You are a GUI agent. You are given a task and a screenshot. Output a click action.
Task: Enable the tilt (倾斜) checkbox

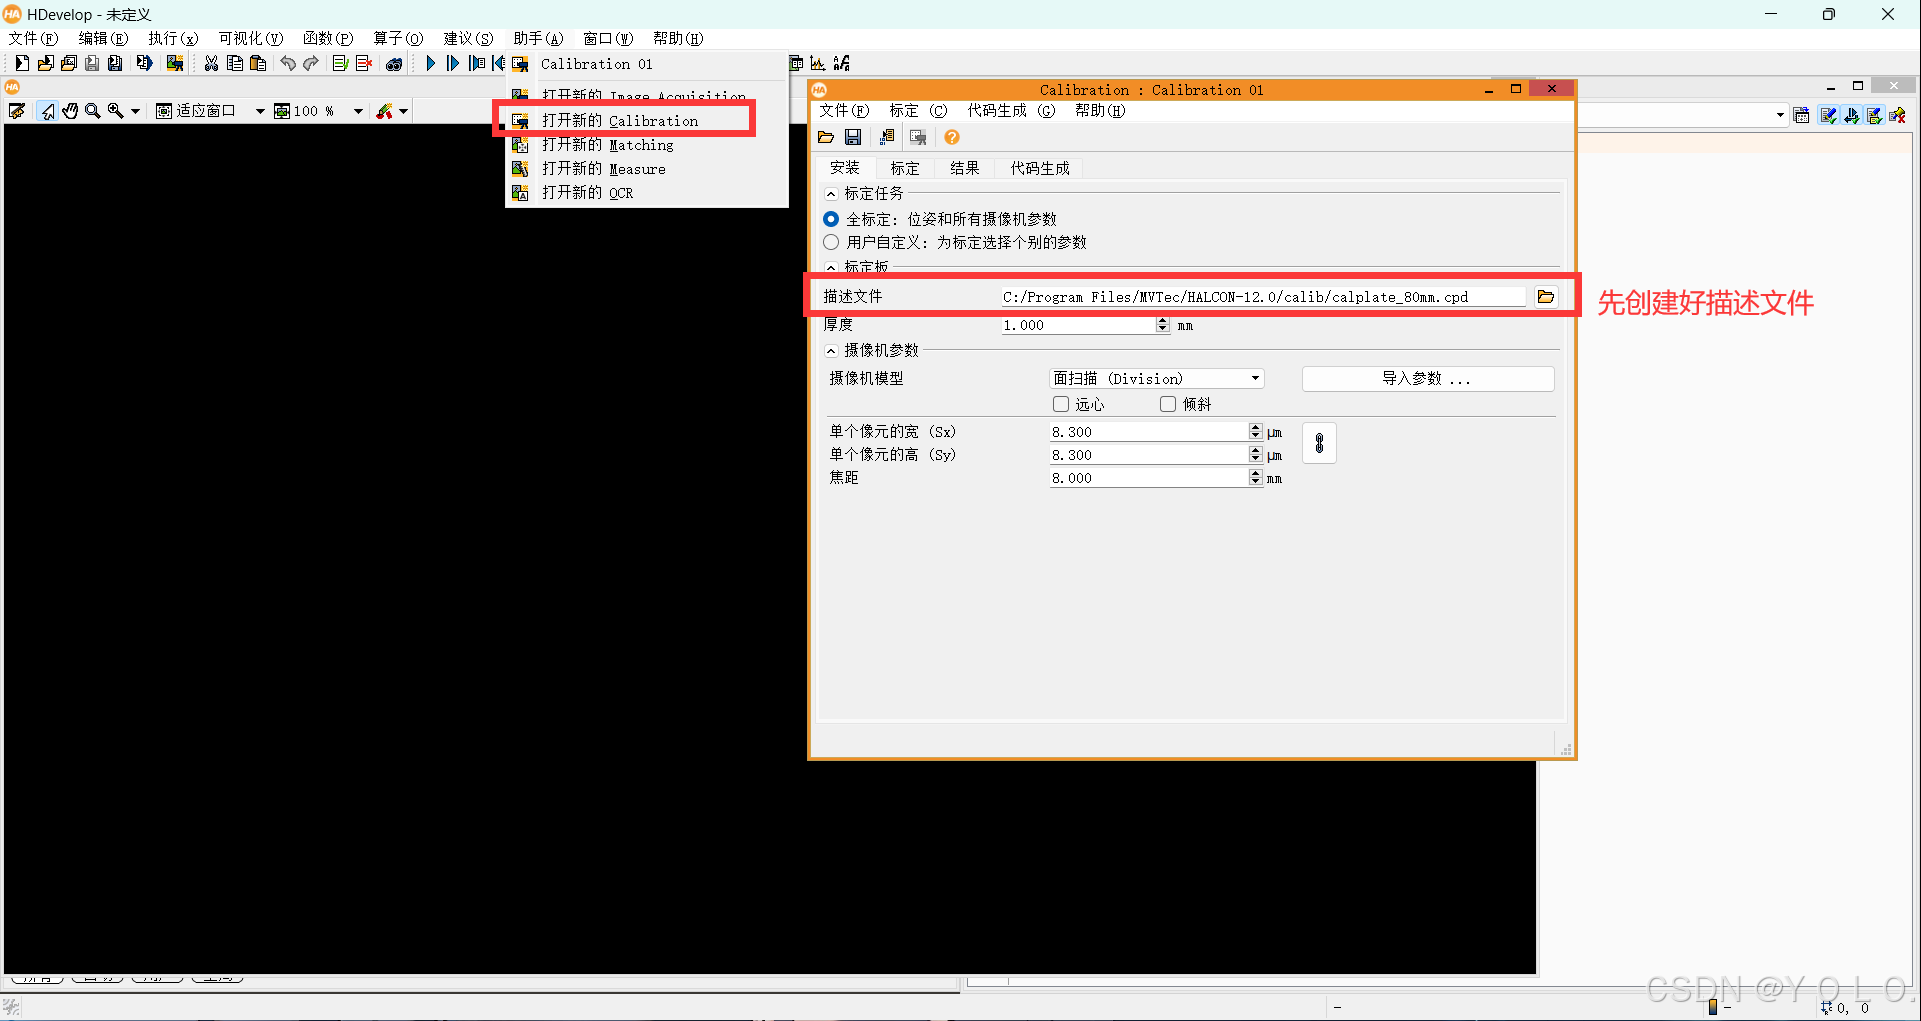click(x=1168, y=404)
